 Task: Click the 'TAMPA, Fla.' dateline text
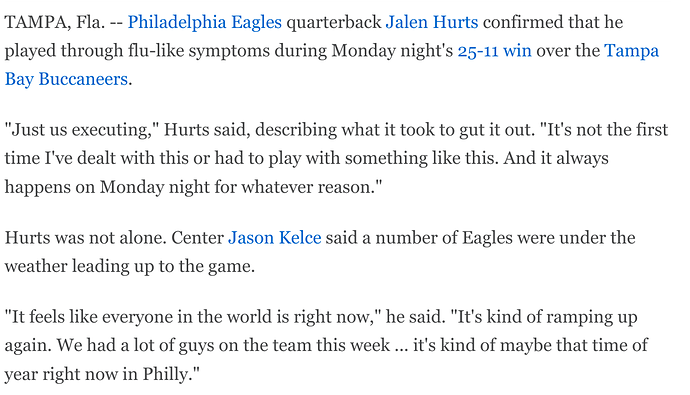pos(55,23)
